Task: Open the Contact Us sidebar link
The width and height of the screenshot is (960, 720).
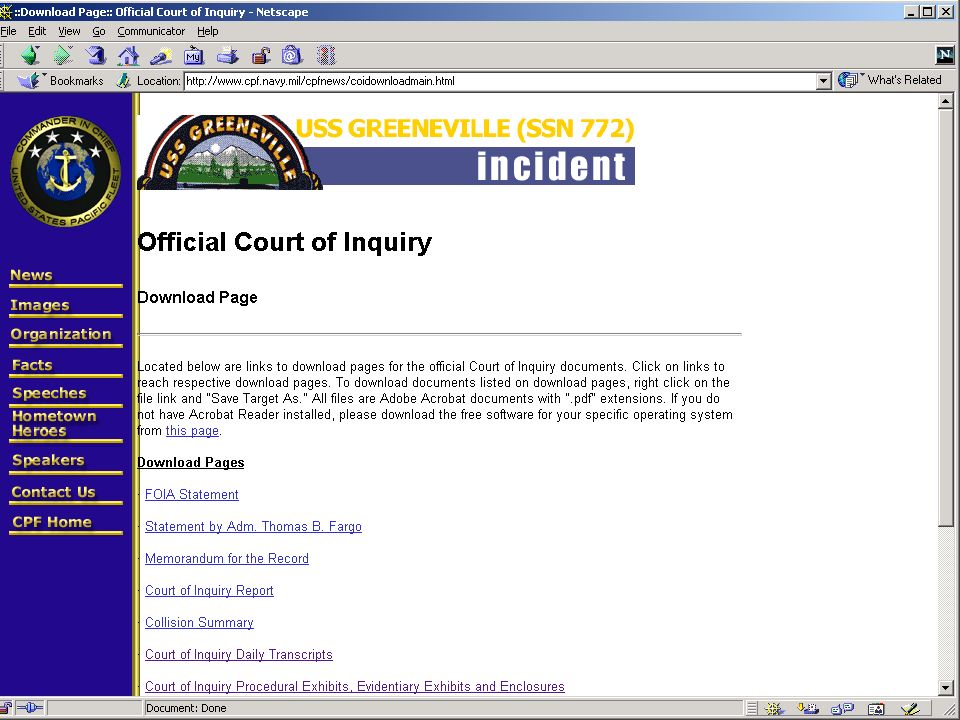Action: pos(53,492)
